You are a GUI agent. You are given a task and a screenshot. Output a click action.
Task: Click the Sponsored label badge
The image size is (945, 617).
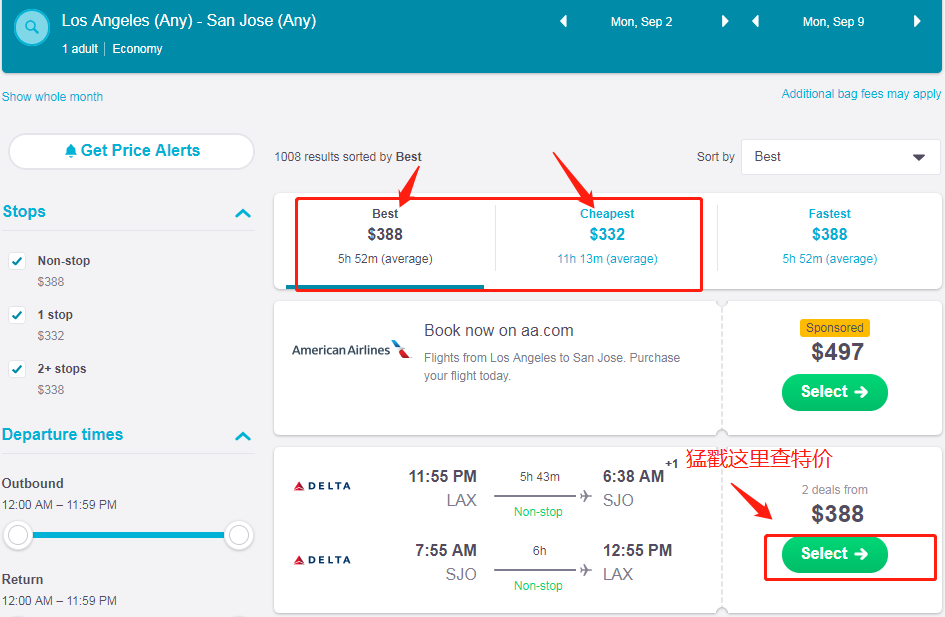tap(835, 328)
